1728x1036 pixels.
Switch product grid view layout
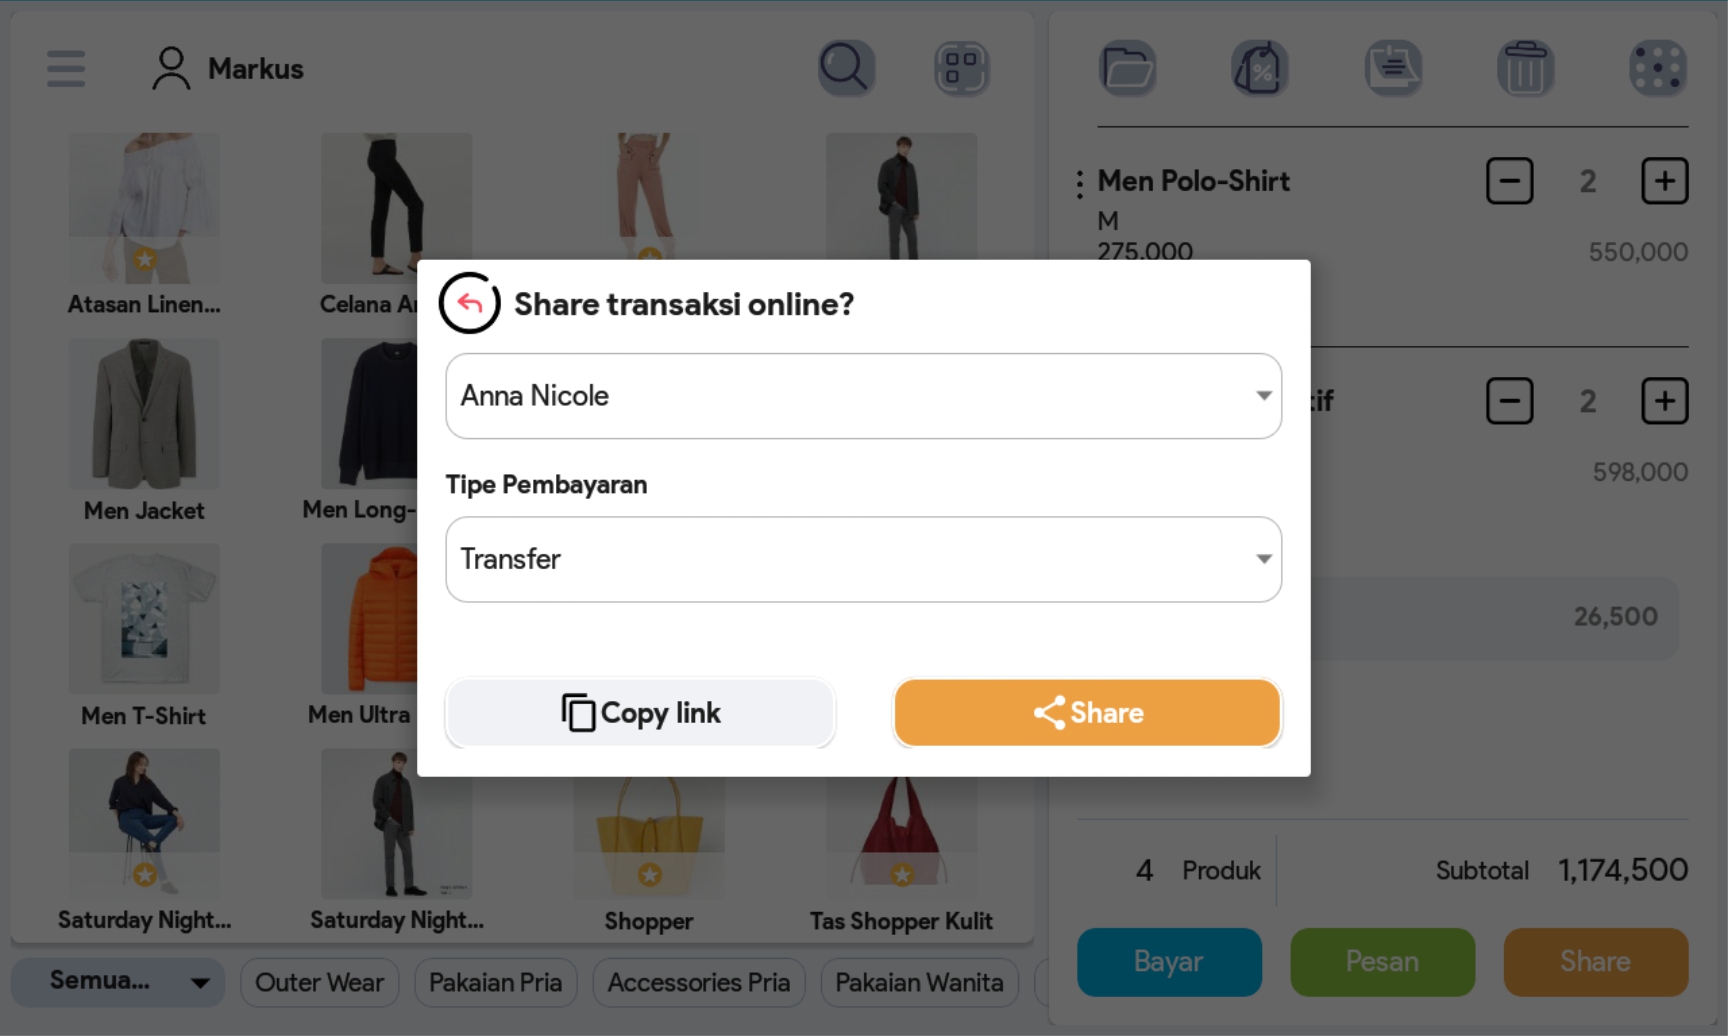click(962, 68)
